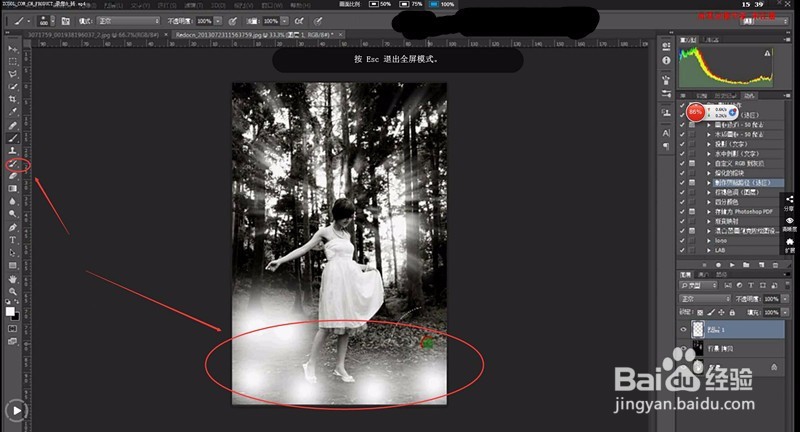Select the Eyedropper tool

coord(13,112)
